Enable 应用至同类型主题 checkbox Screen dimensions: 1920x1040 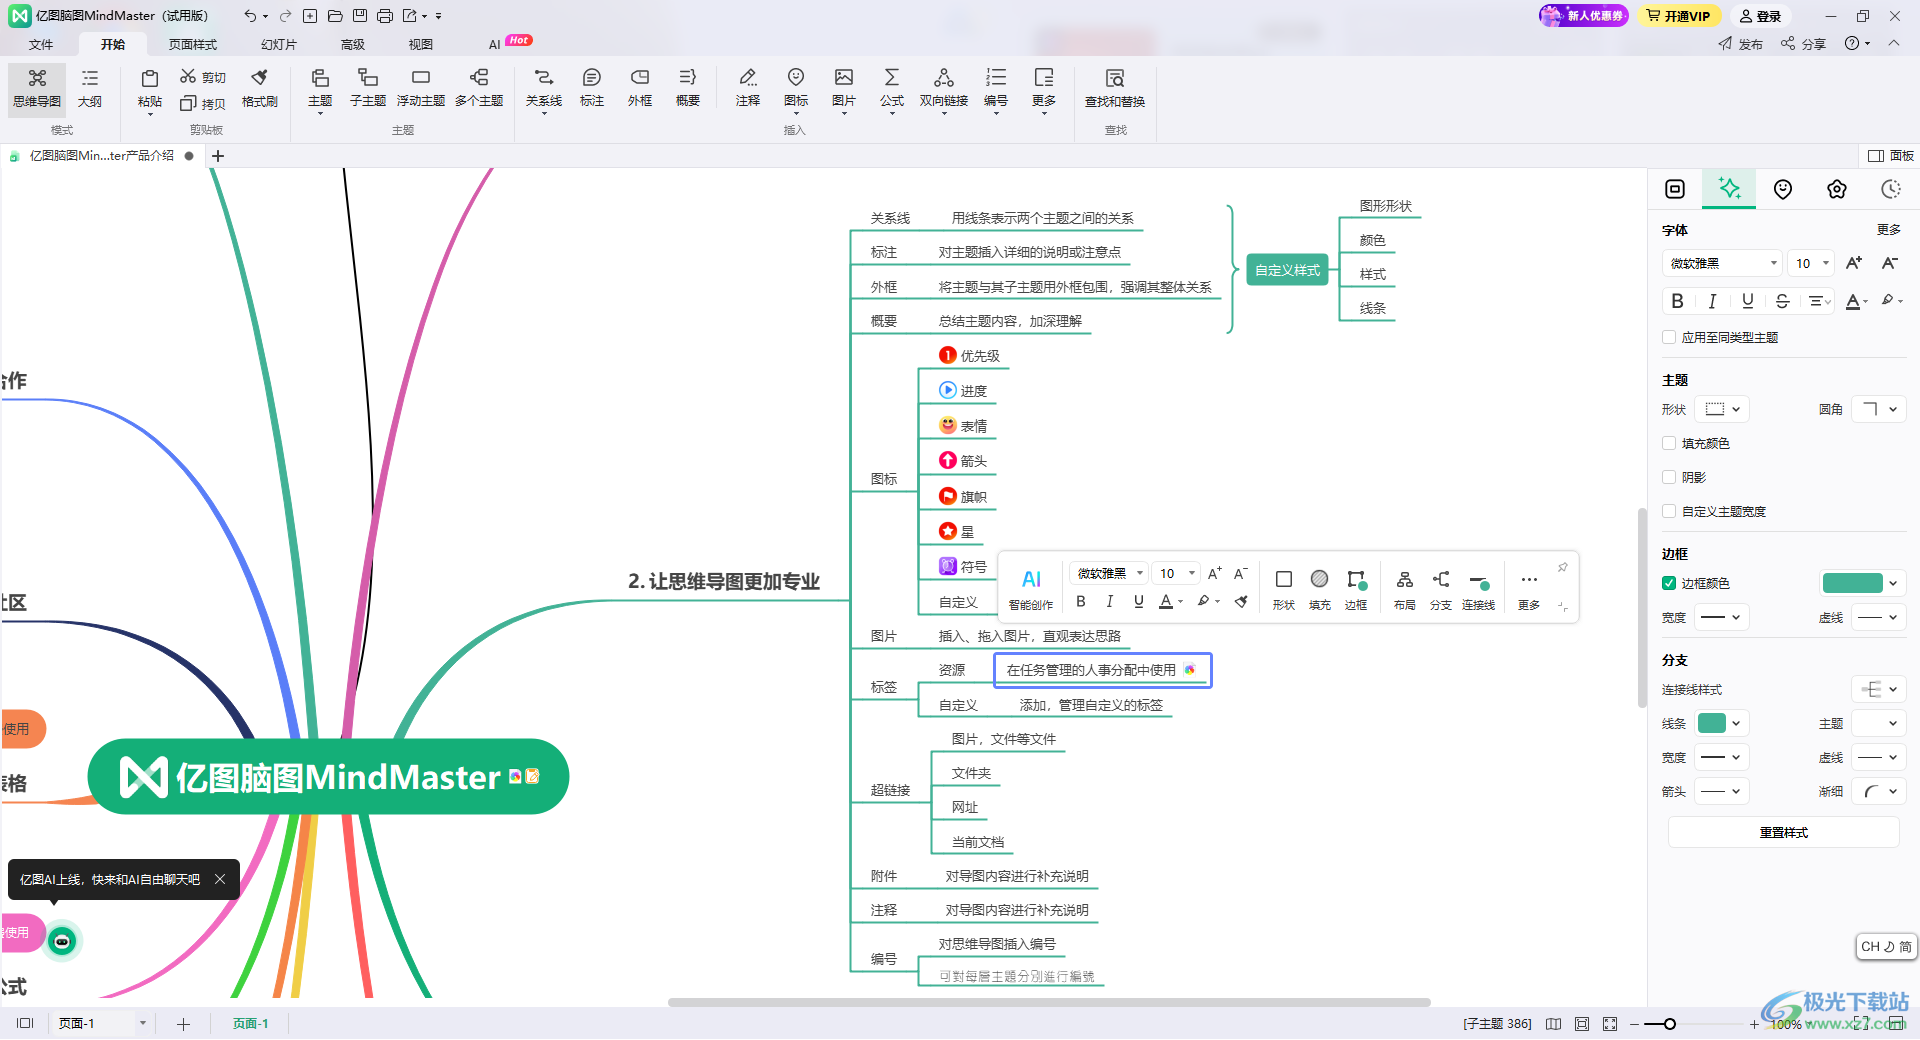tap(1669, 338)
